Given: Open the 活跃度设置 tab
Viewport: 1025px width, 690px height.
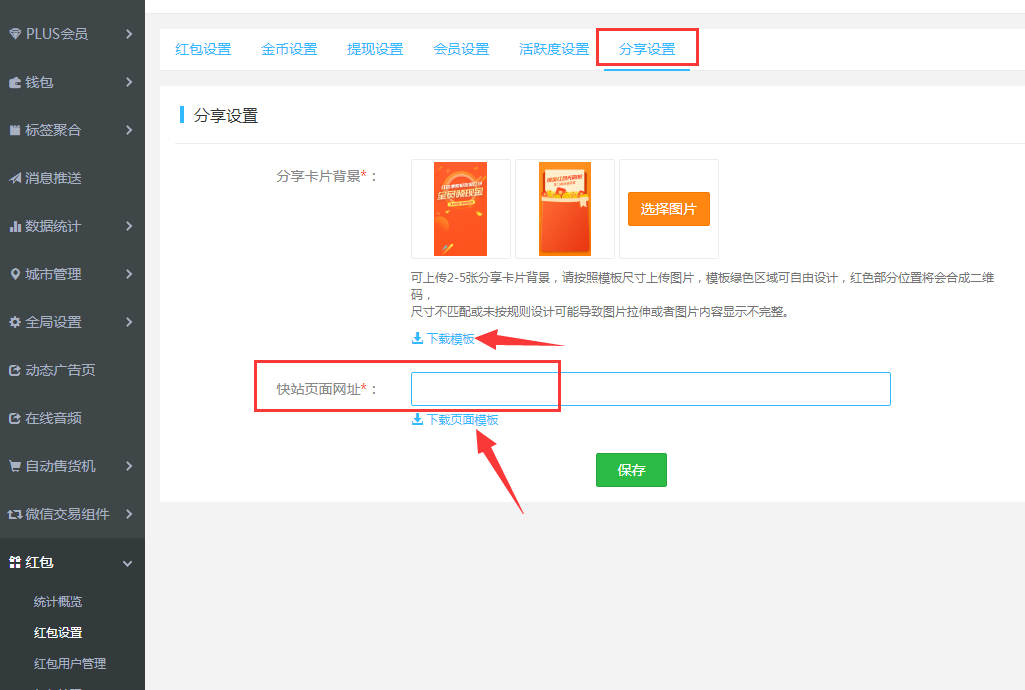Looking at the screenshot, I should [553, 49].
